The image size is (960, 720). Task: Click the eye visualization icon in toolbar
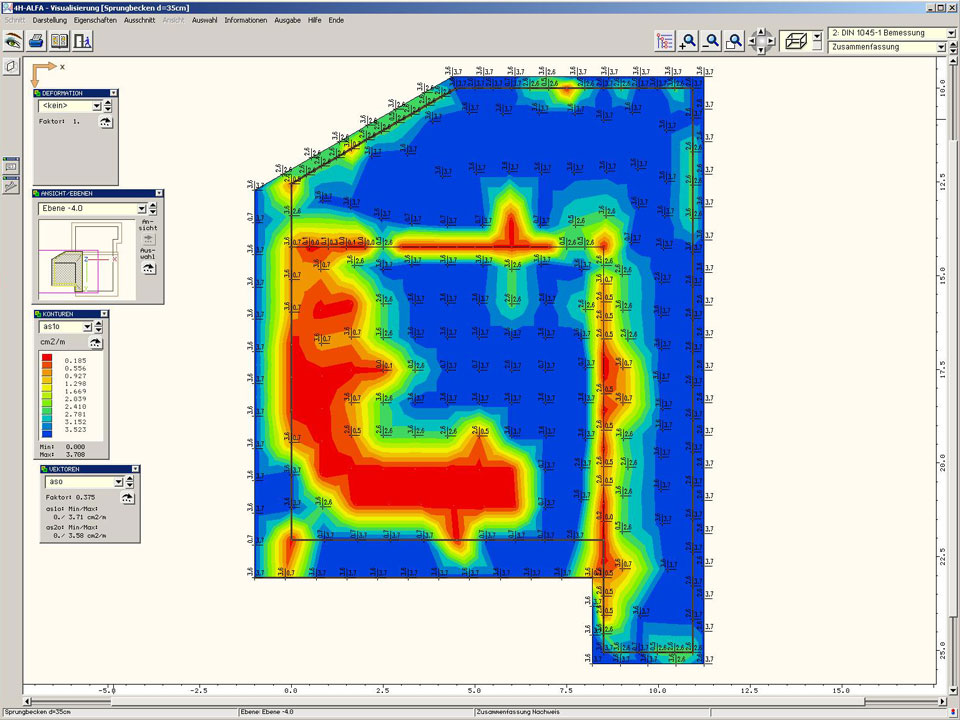click(13, 41)
